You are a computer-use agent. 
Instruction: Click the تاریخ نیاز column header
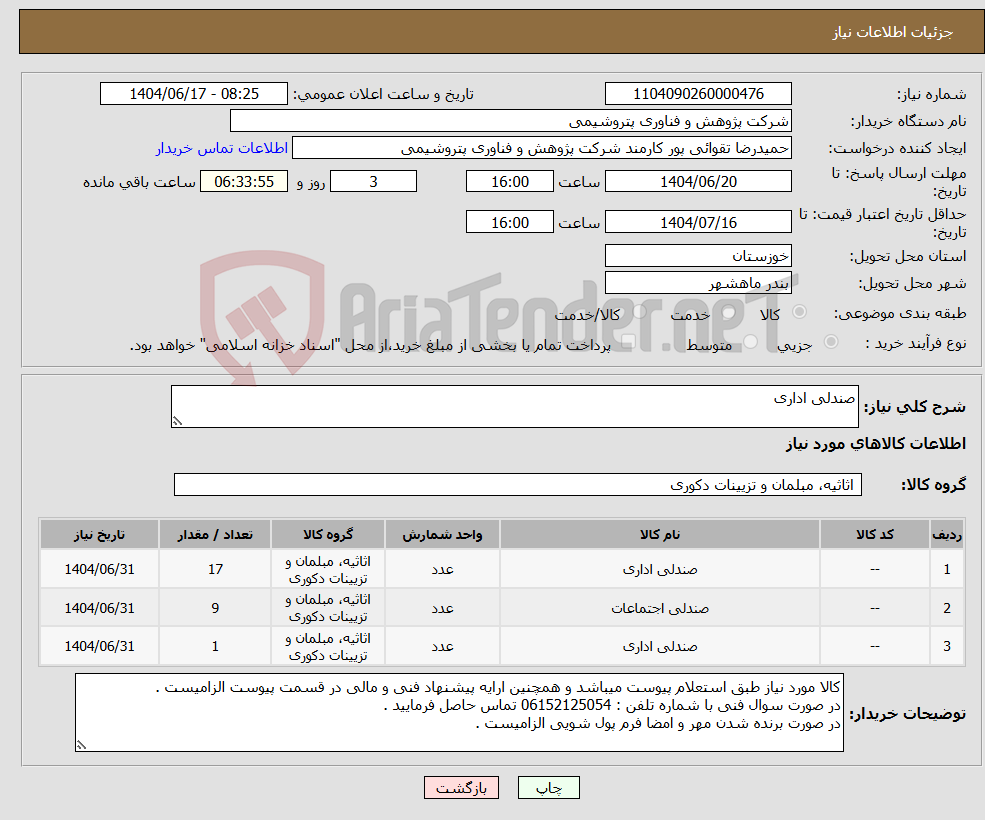click(x=99, y=534)
